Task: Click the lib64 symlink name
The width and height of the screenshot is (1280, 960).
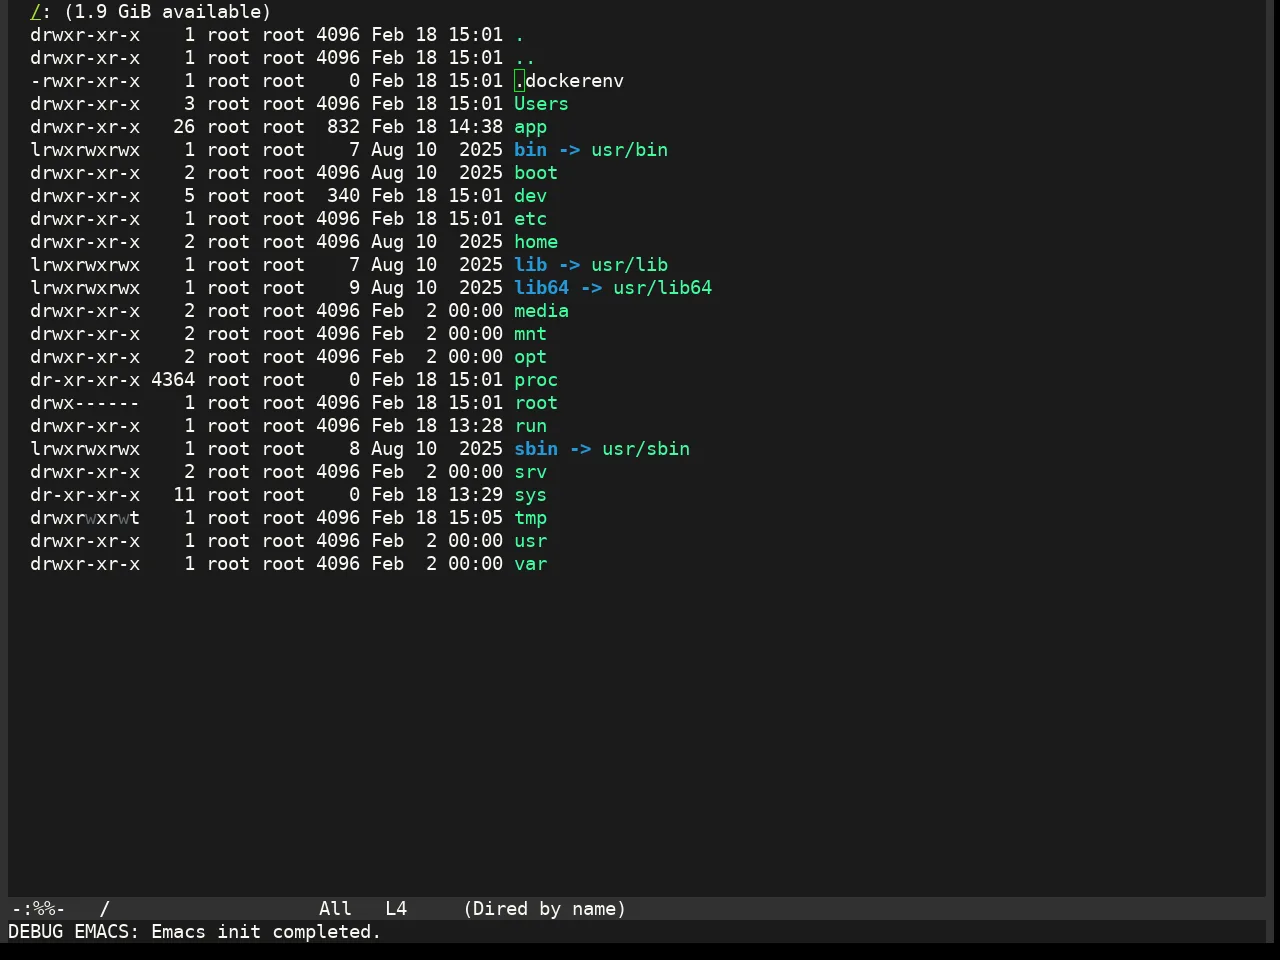Action: (541, 288)
